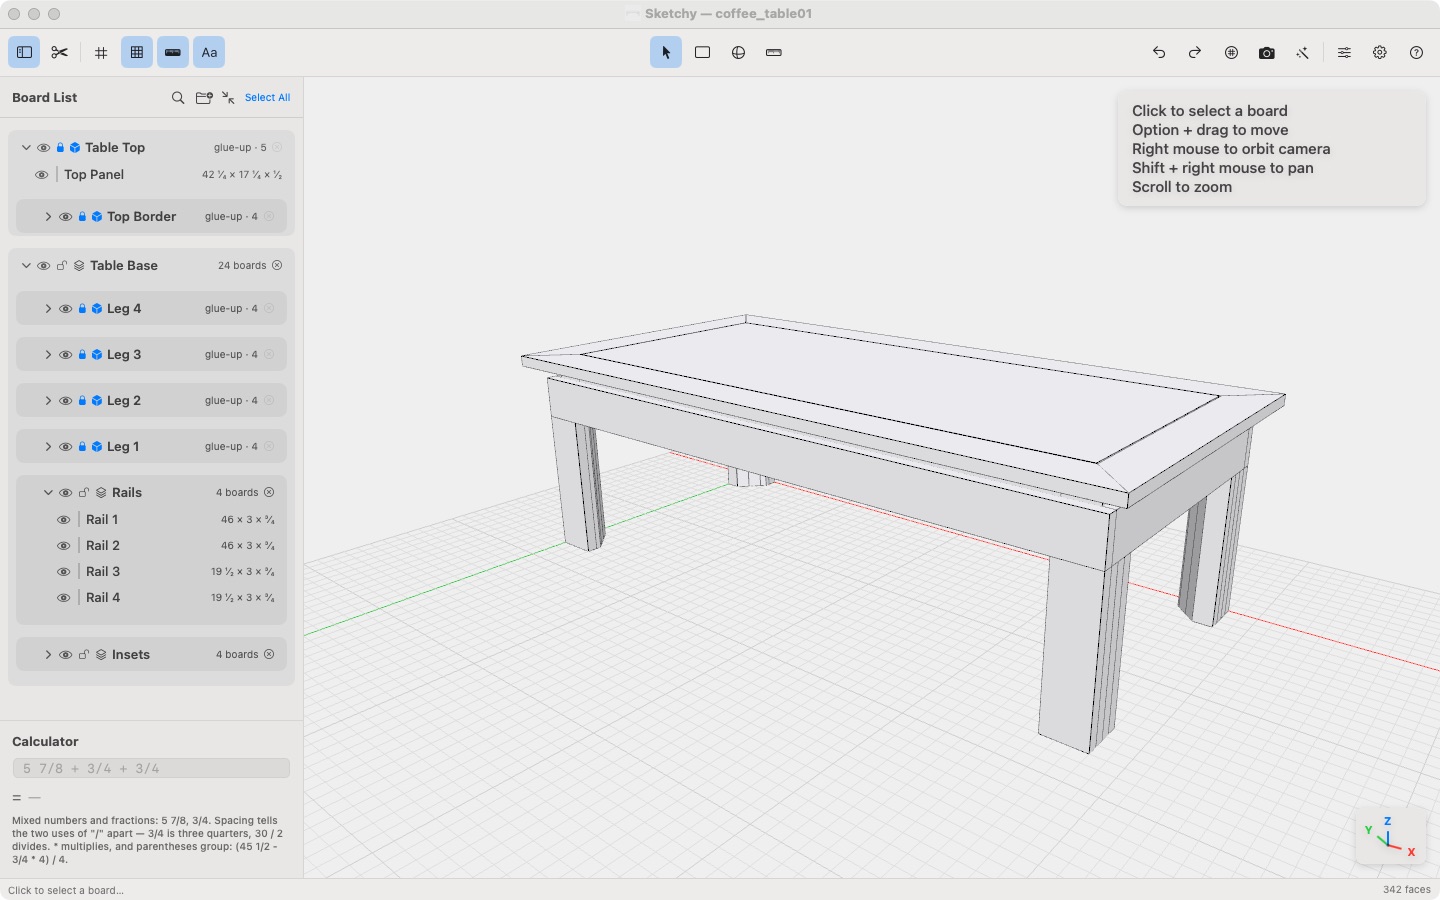The height and width of the screenshot is (900, 1440).
Task: Click the new group folder icon
Action: pyautogui.click(x=204, y=97)
